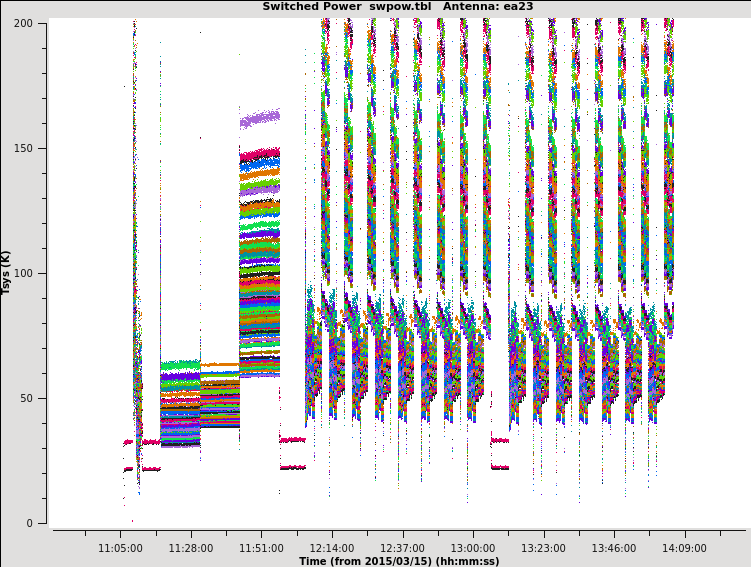Screen dimensions: 751x567
Task: Select the 13:00:00 time tick label
Action: coord(472,548)
